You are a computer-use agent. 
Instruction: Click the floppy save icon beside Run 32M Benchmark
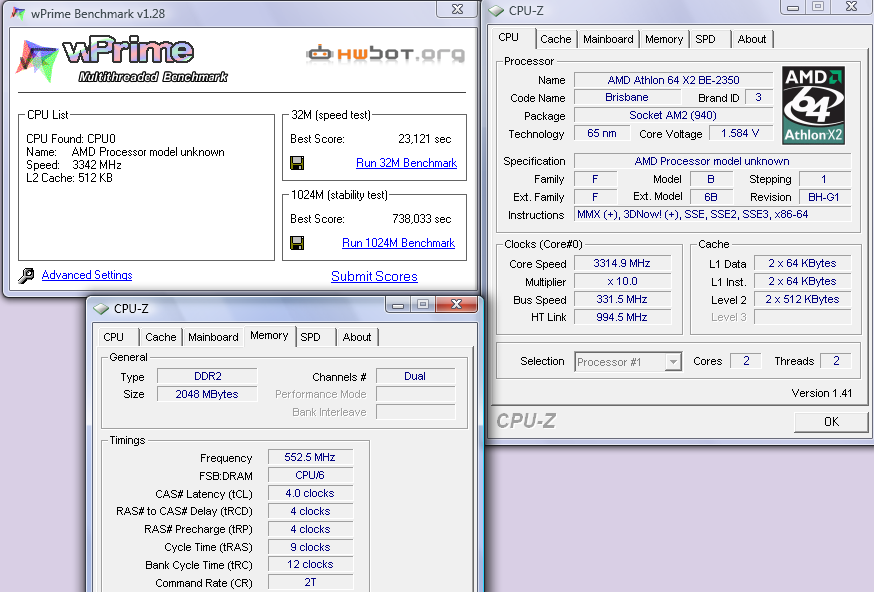click(x=297, y=163)
